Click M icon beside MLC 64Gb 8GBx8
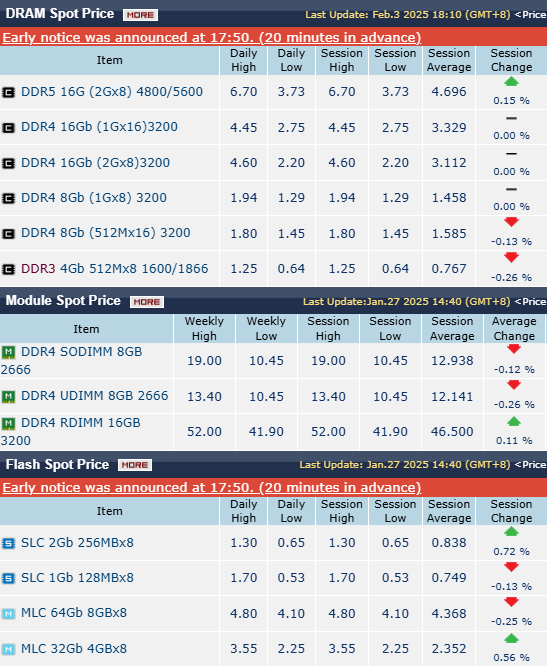 [x=8, y=613]
